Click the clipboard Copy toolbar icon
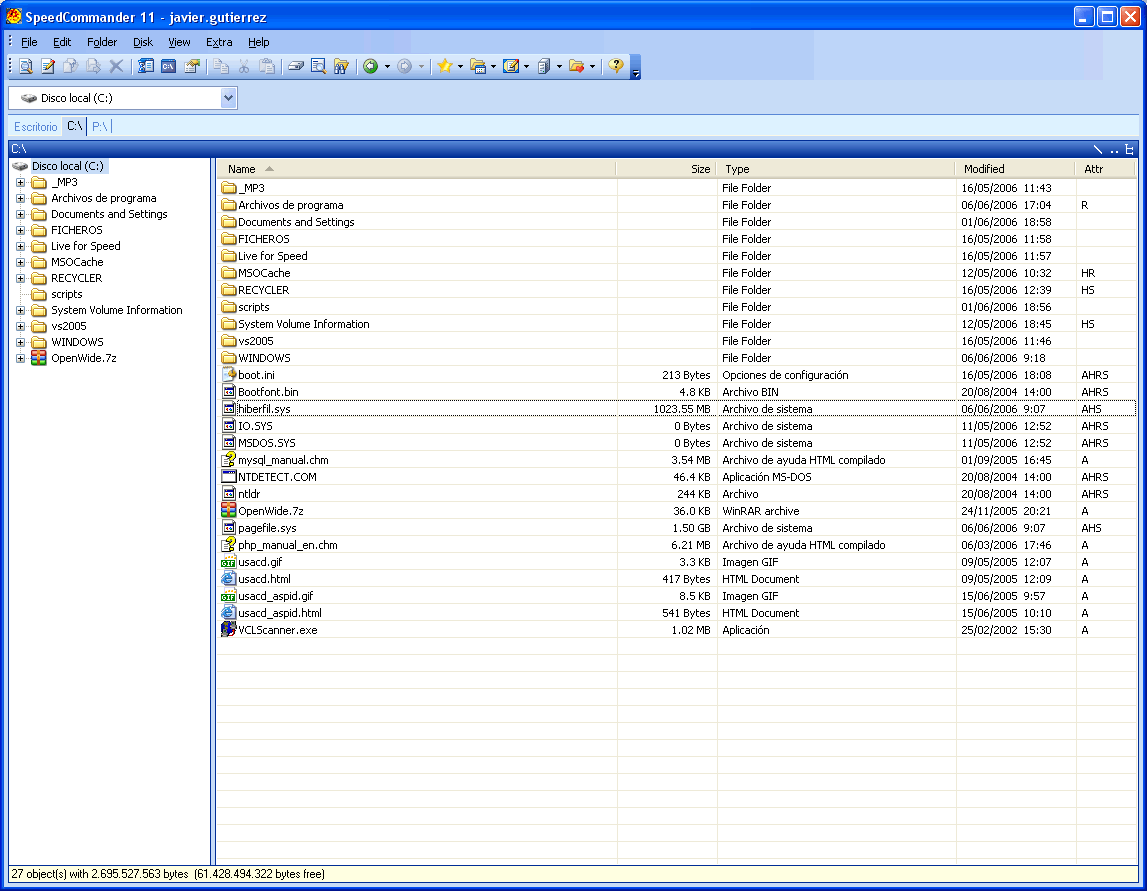The height and width of the screenshot is (891, 1147). tap(221, 67)
